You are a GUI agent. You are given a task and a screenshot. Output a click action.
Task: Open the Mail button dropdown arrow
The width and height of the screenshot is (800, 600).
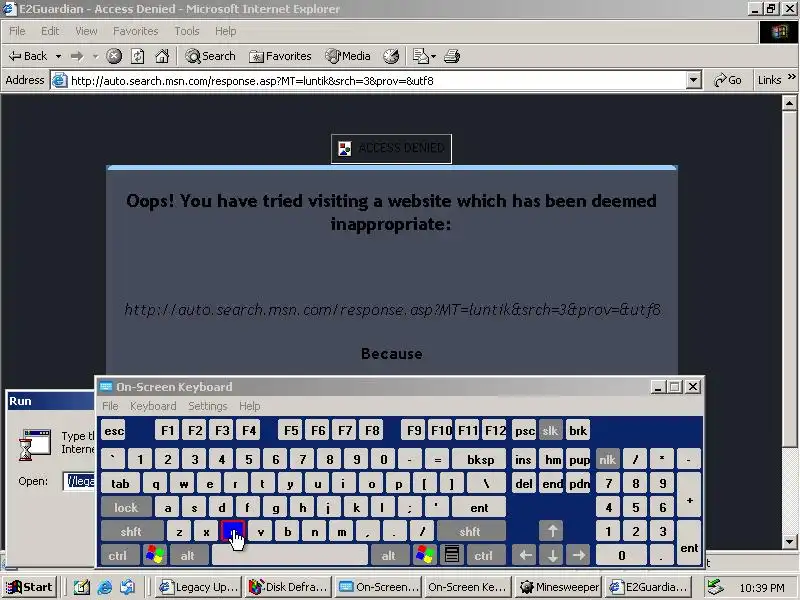coord(434,56)
